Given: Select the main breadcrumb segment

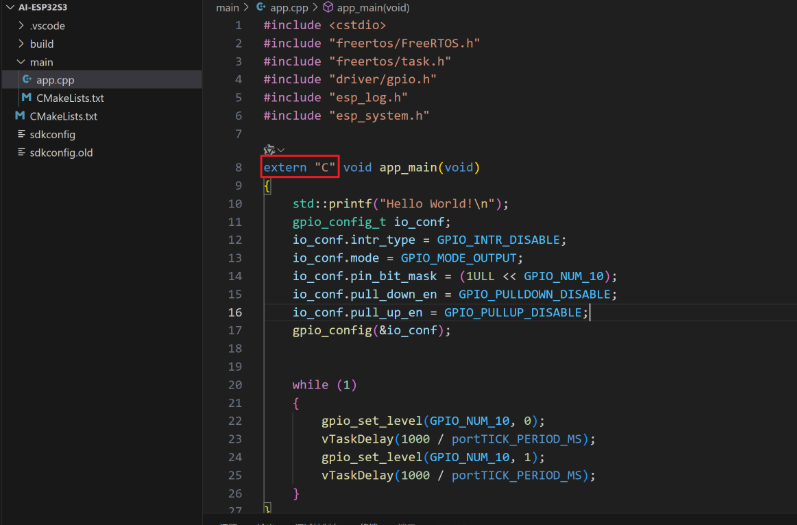Looking at the screenshot, I should [x=227, y=8].
